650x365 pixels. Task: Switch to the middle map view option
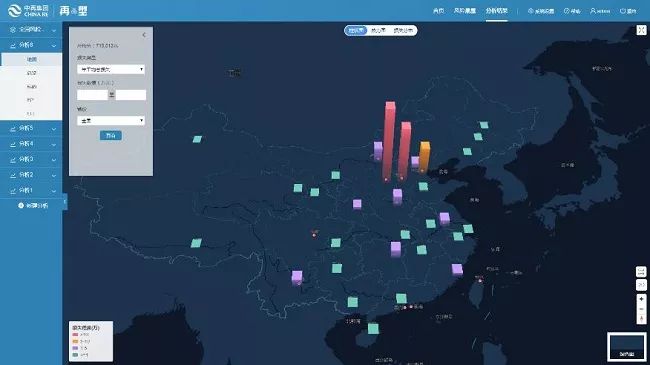[378, 30]
